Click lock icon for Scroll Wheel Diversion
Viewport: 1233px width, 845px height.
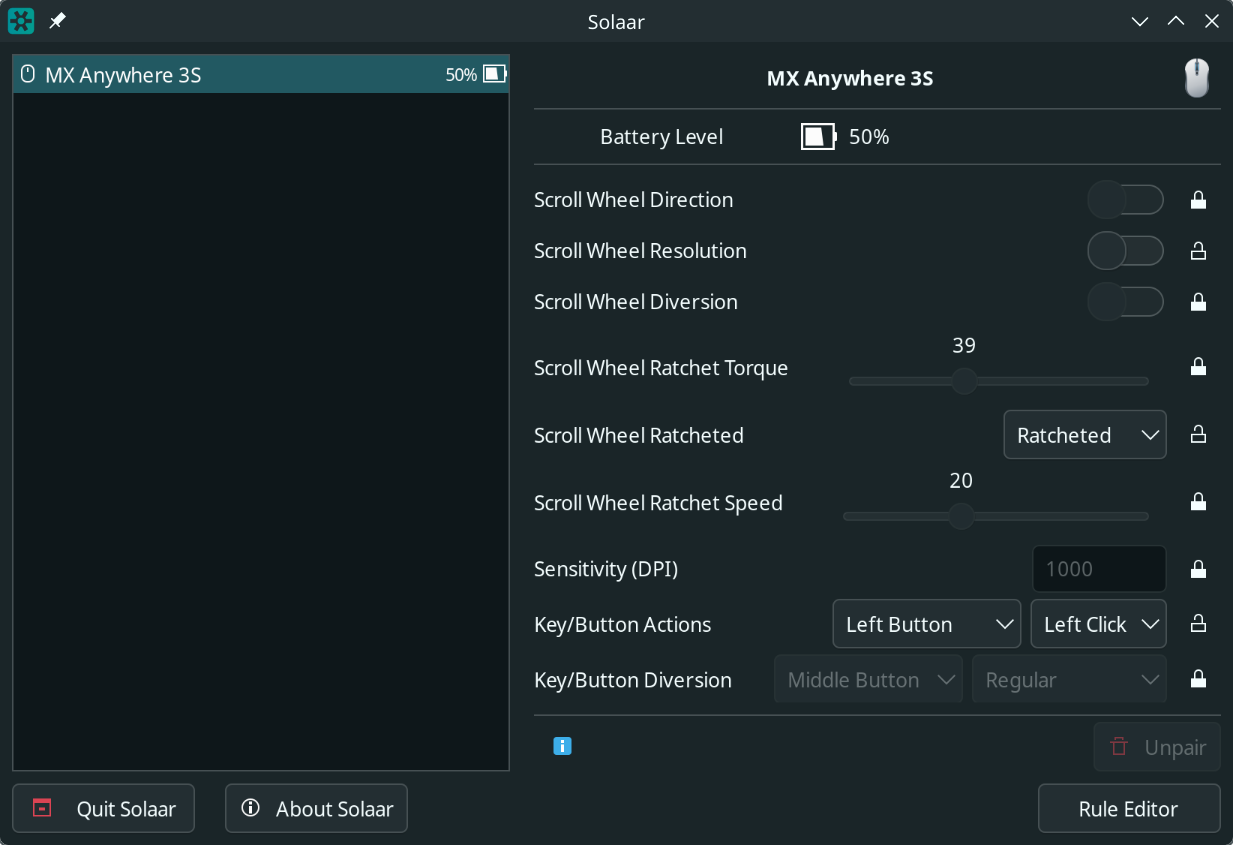[1198, 302]
